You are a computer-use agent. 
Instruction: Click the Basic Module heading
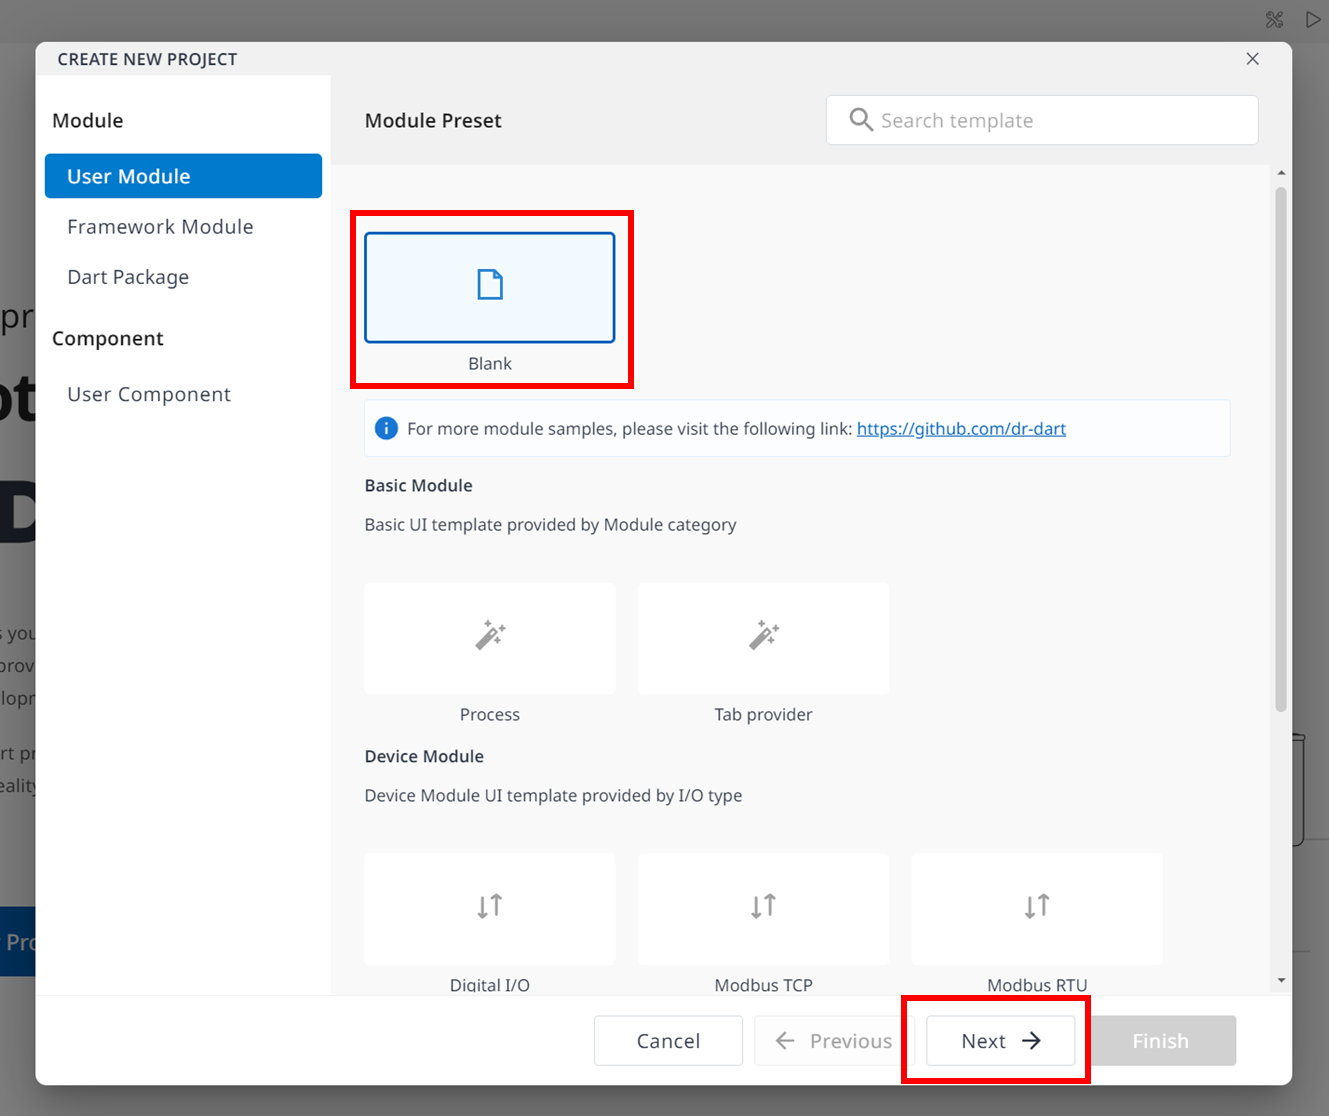(418, 486)
